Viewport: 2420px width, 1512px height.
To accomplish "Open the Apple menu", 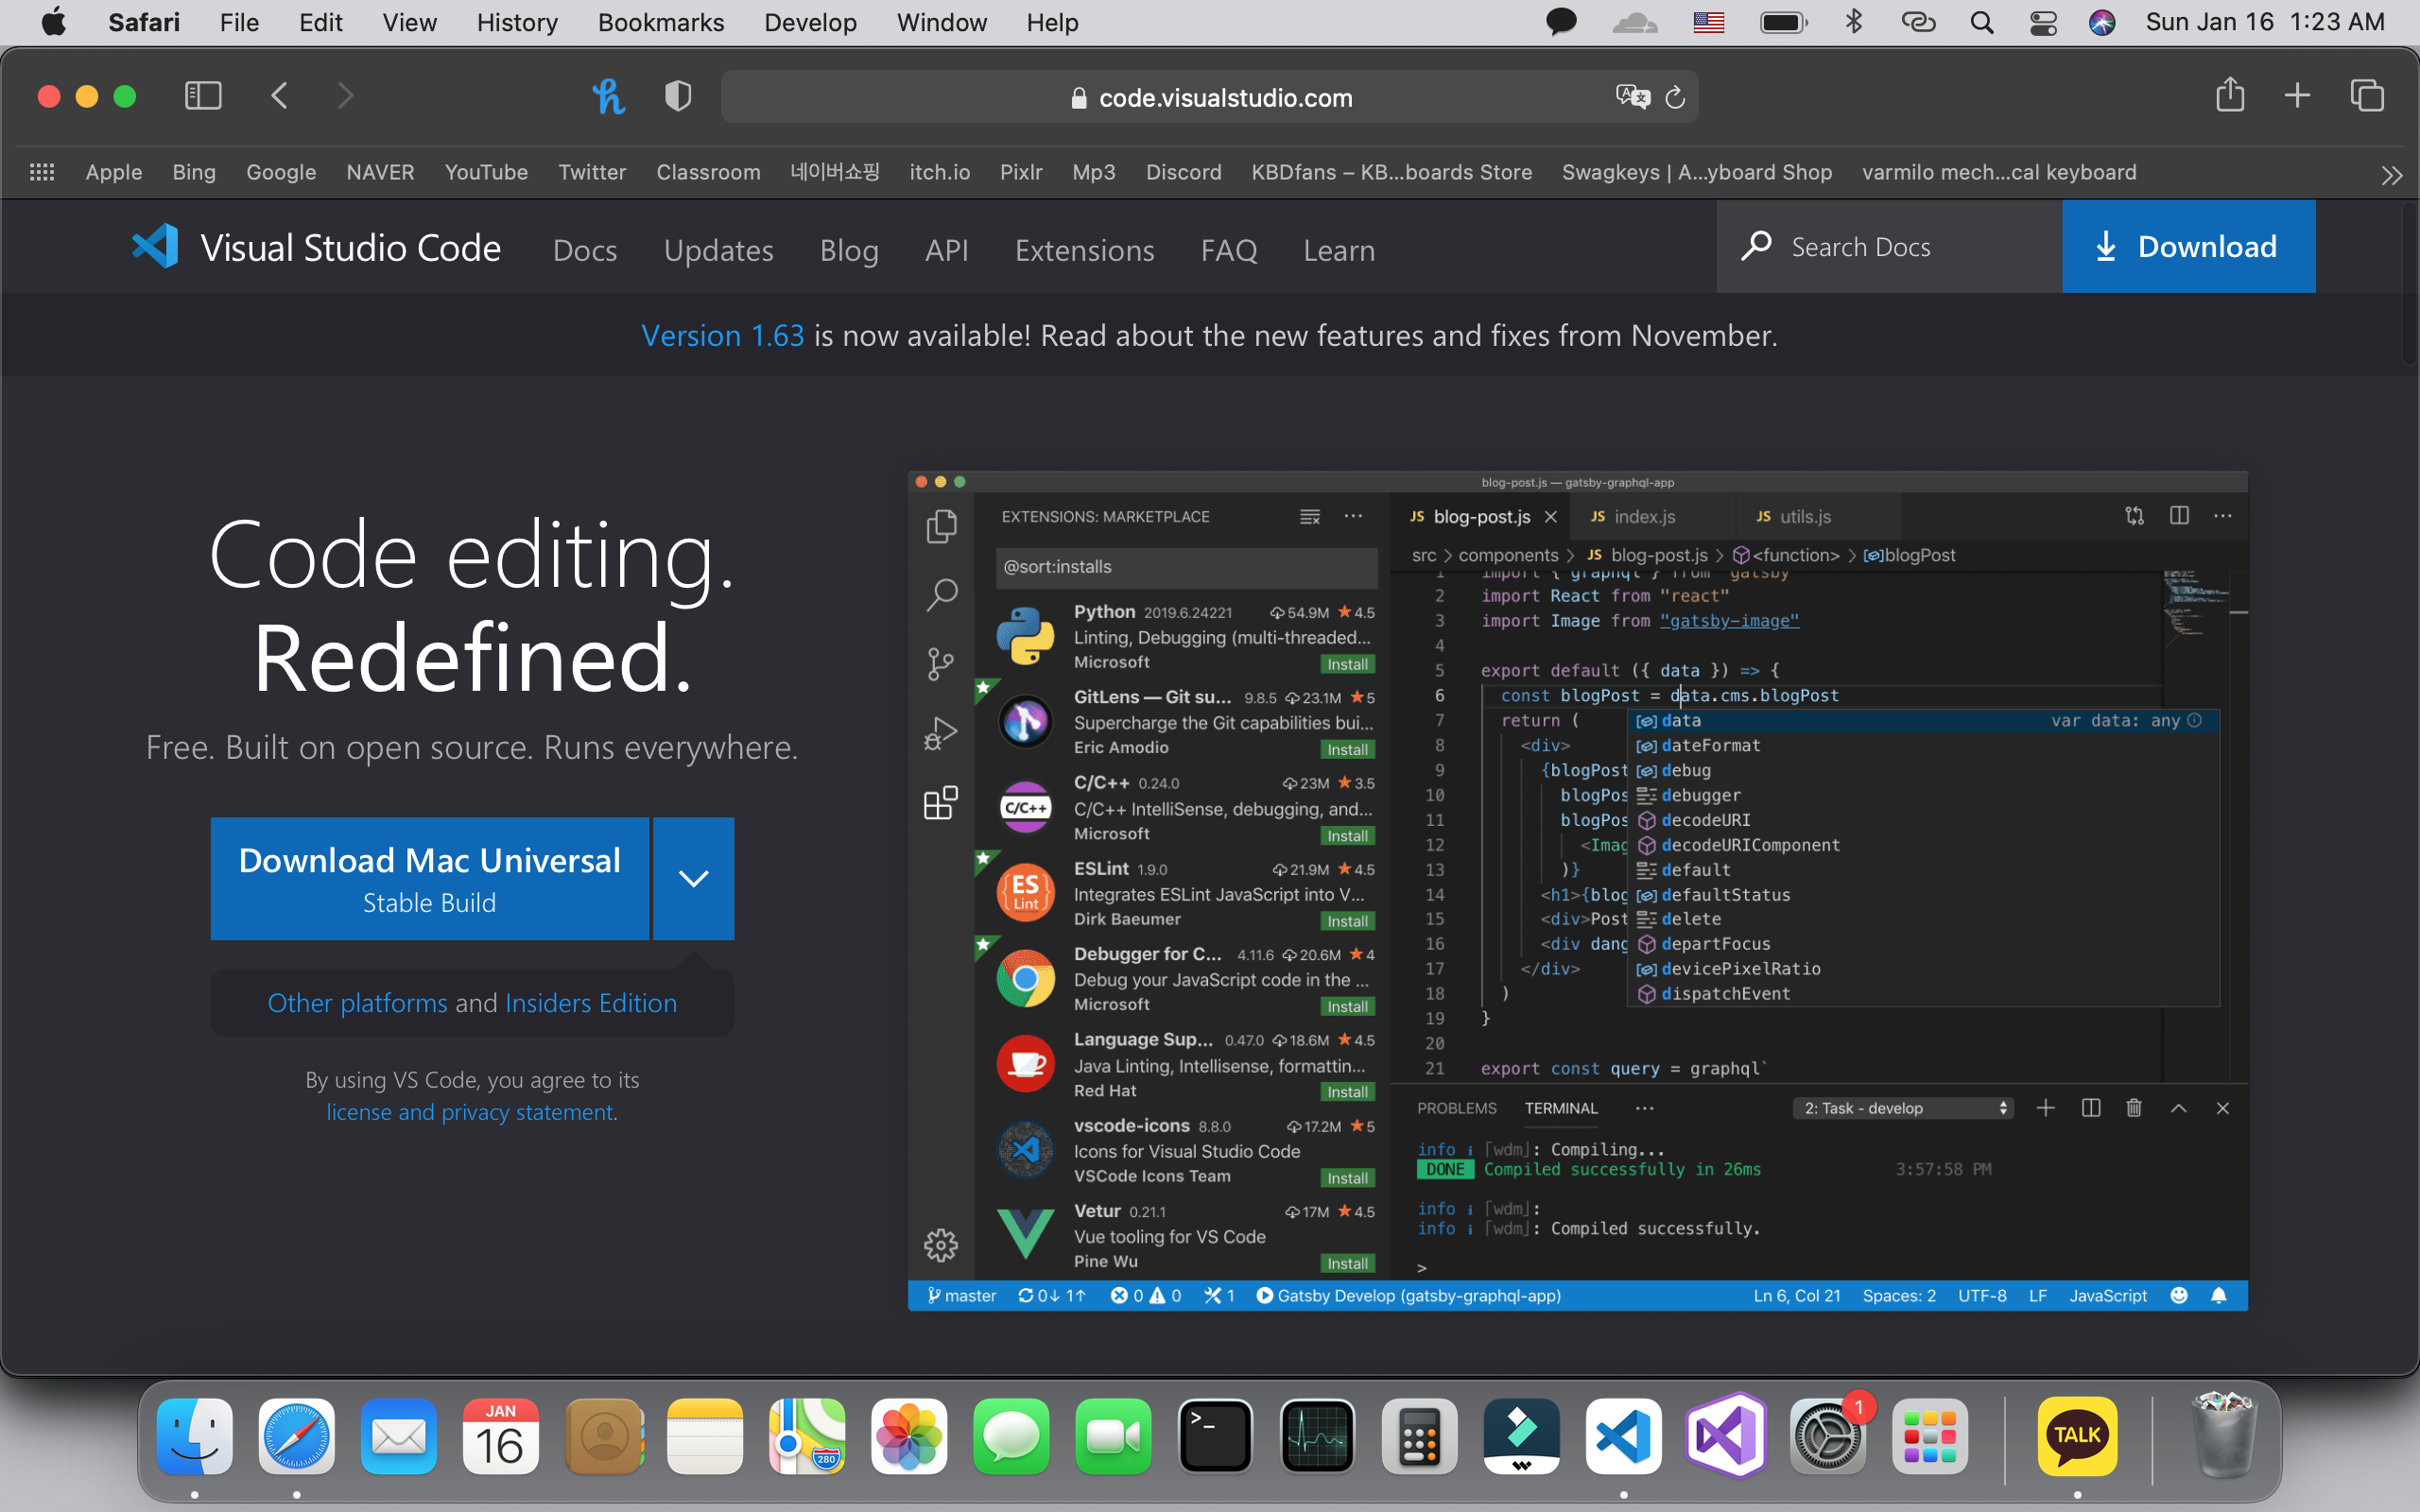I will coord(53,22).
